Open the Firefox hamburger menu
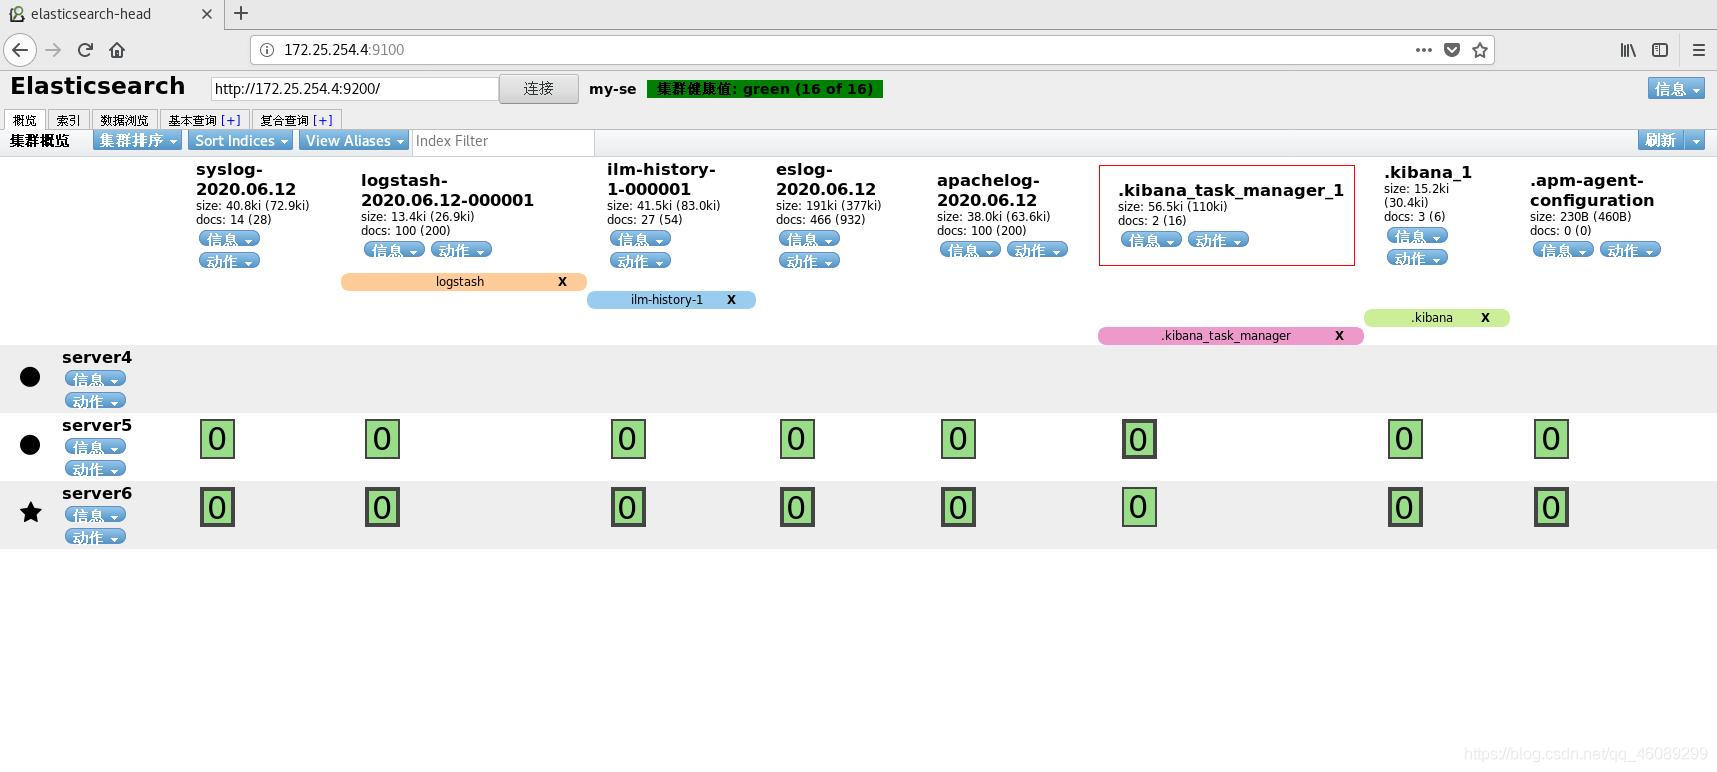 1698,50
